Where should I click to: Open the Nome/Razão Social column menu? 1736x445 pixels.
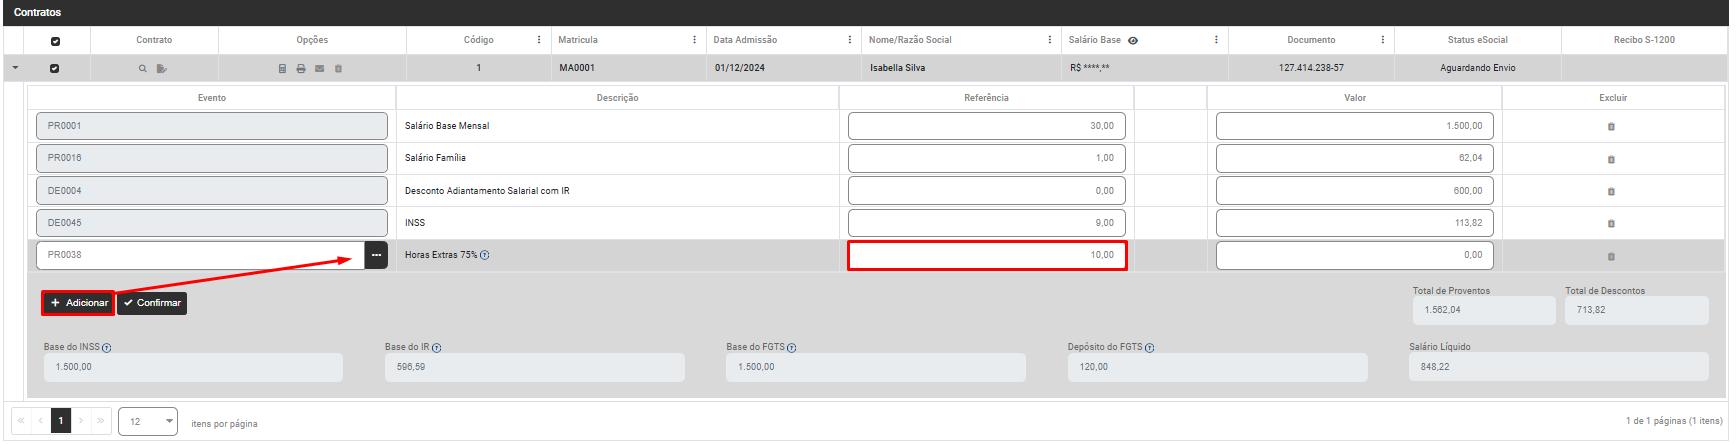pos(1050,40)
